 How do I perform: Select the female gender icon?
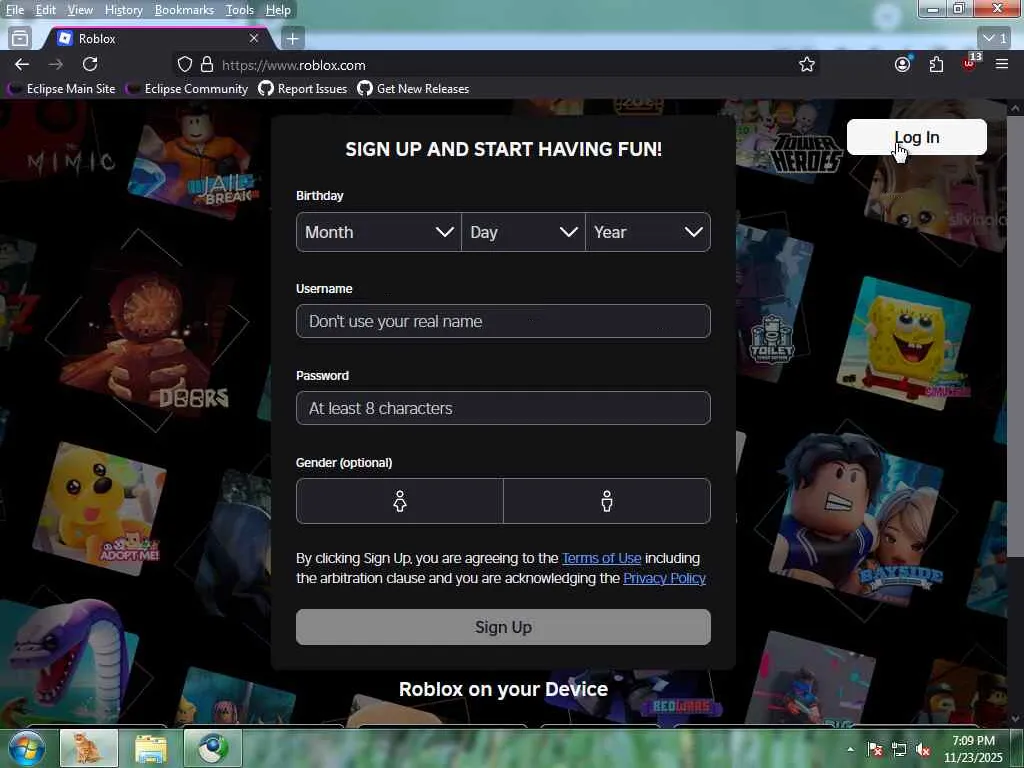coord(400,501)
